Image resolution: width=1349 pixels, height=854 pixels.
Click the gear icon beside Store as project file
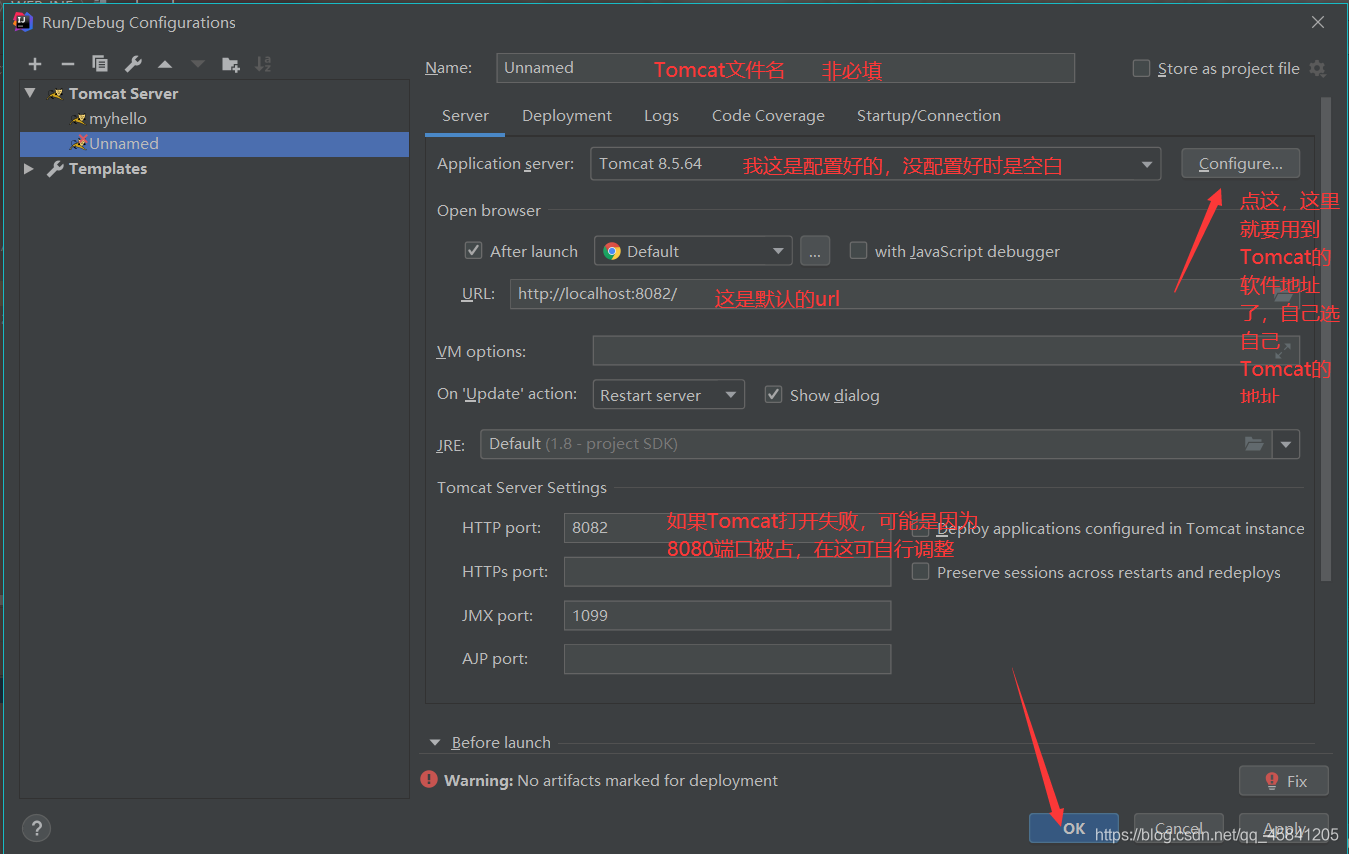coord(1317,69)
